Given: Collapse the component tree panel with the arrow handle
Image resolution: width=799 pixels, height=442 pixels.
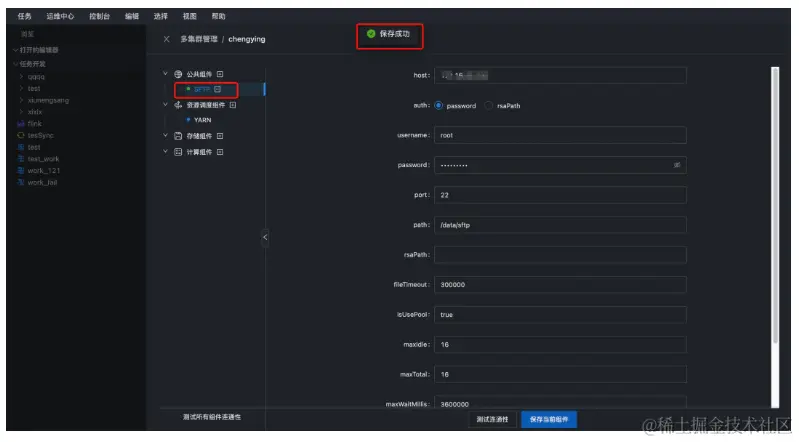Looking at the screenshot, I should click(x=265, y=237).
